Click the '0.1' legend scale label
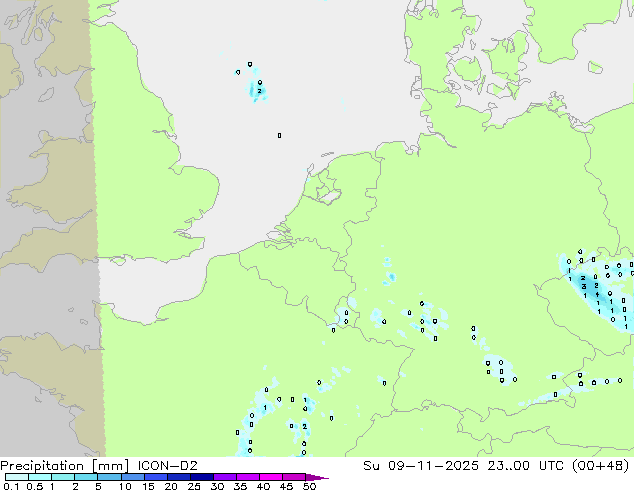Viewport: 634px width, 490px height. tap(11, 486)
